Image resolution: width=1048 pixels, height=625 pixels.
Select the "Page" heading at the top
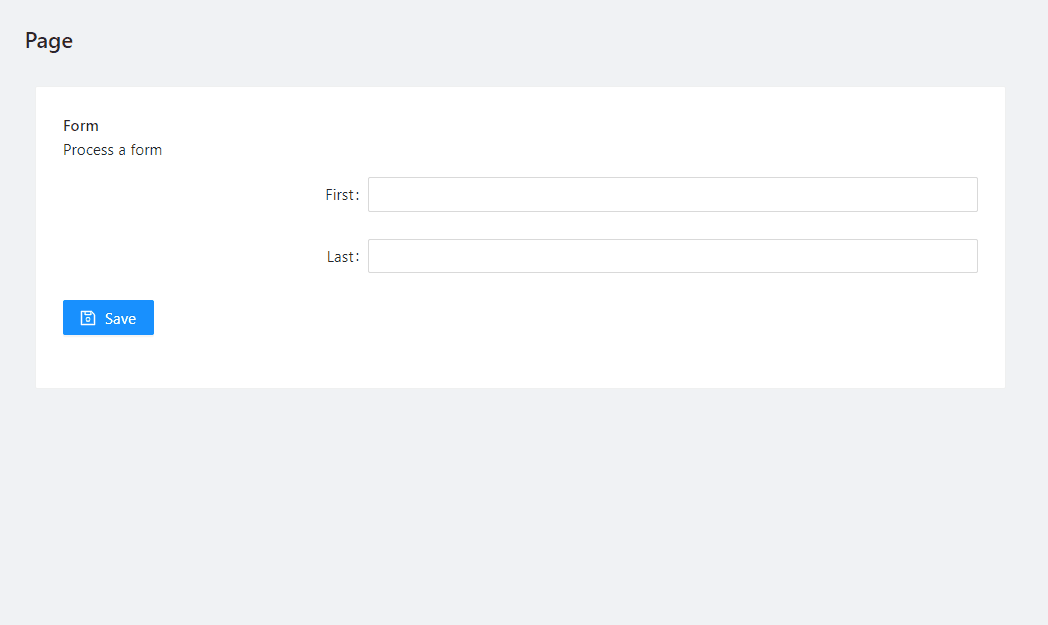(49, 41)
